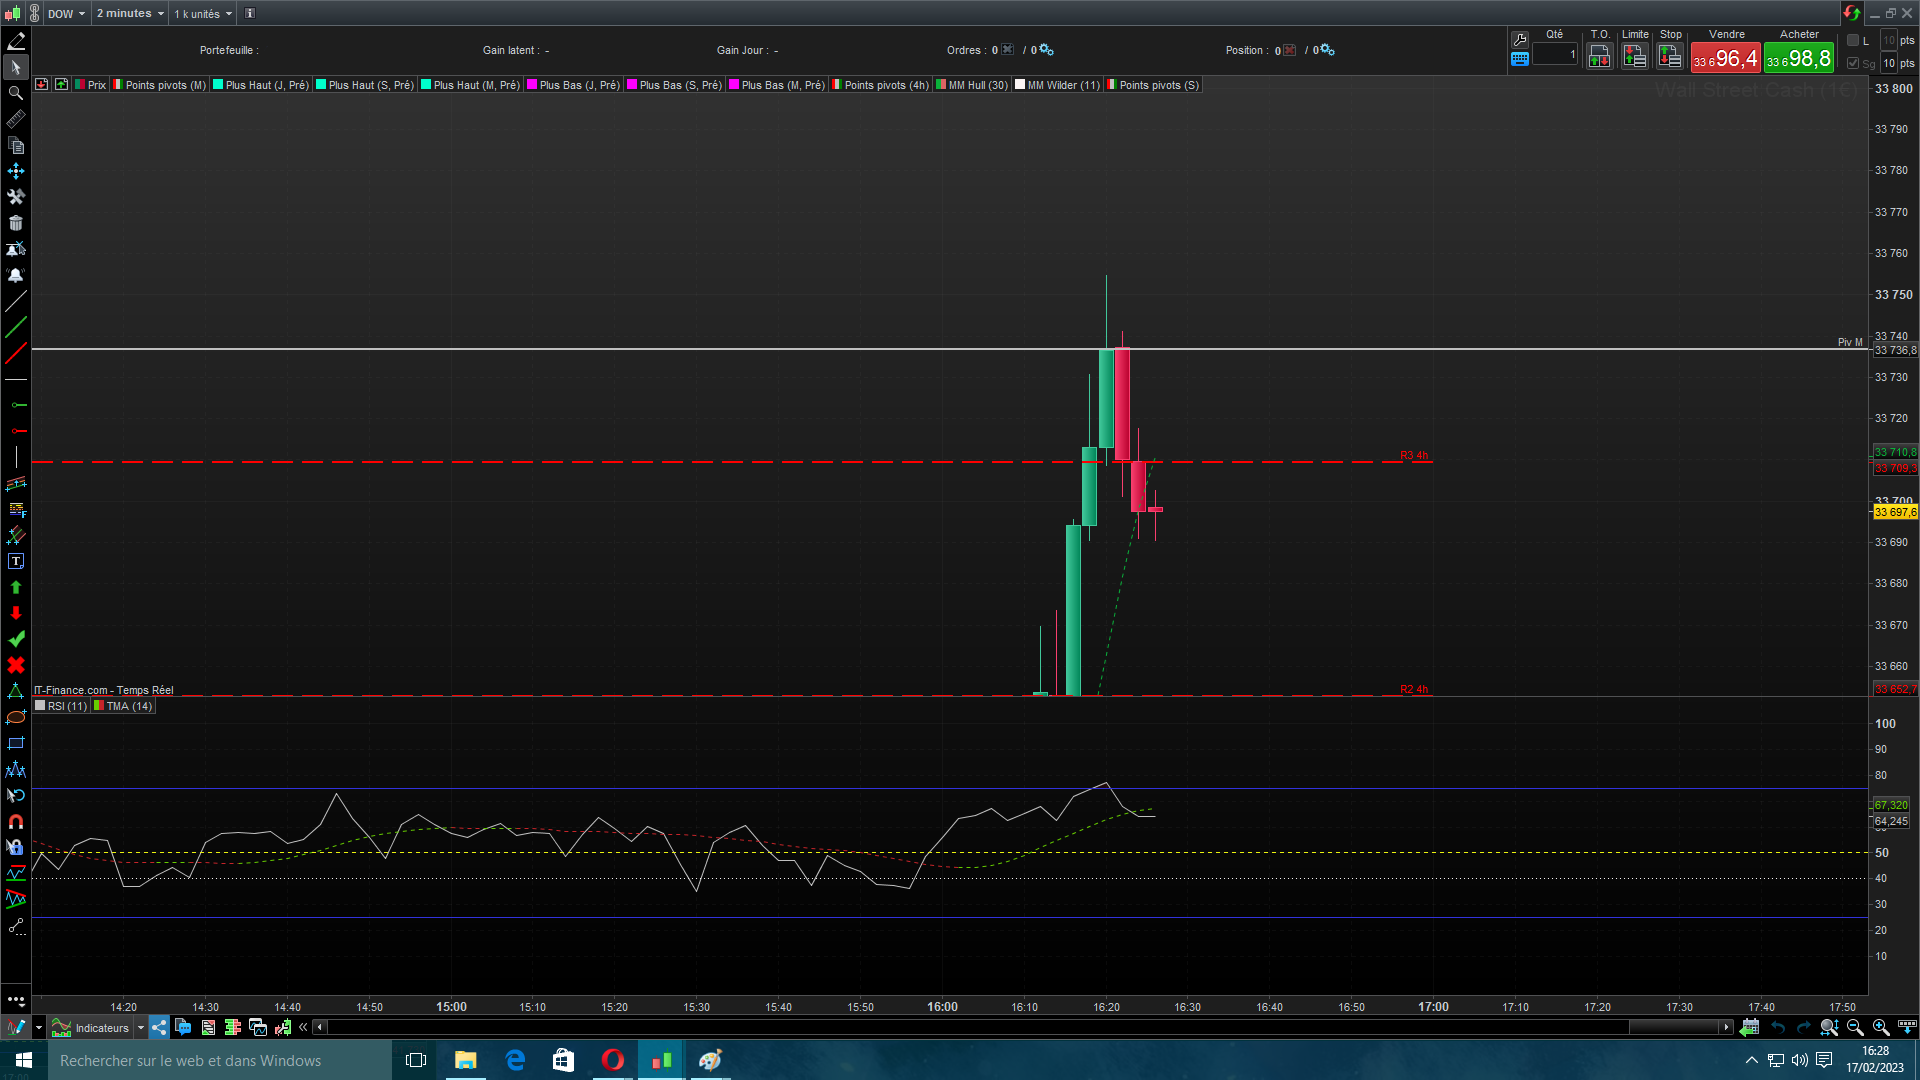Viewport: 1920px width, 1080px height.
Task: Expand the Indicateurs dropdown arrow
Action: (141, 1027)
